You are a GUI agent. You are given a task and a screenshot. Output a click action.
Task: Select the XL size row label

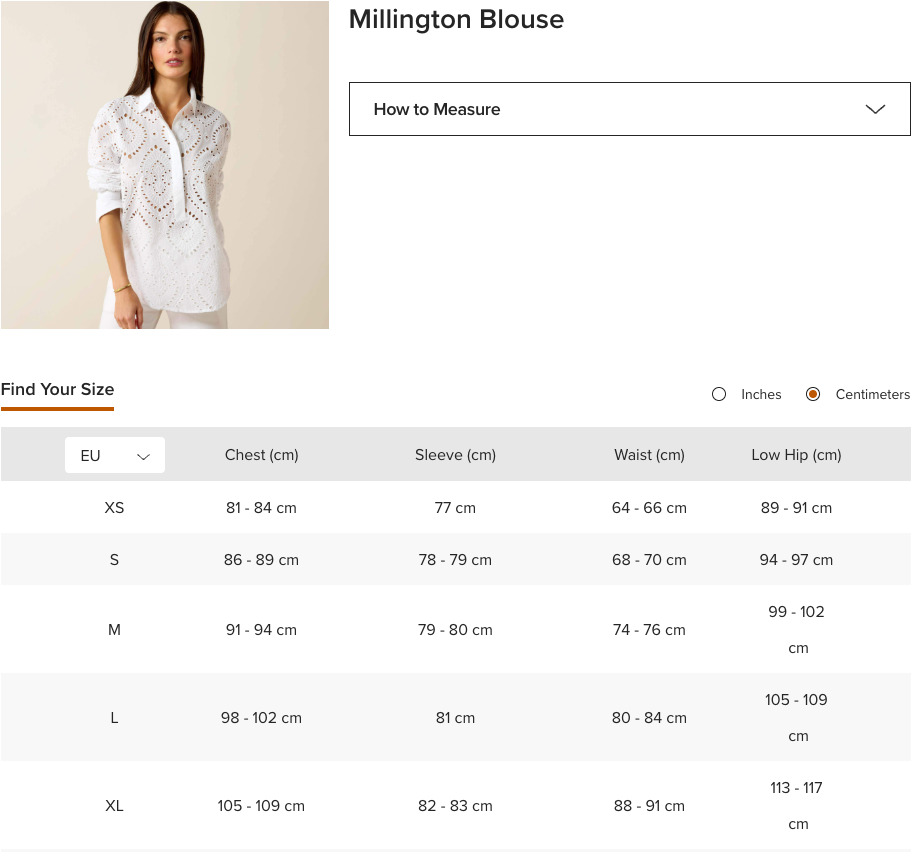(114, 806)
